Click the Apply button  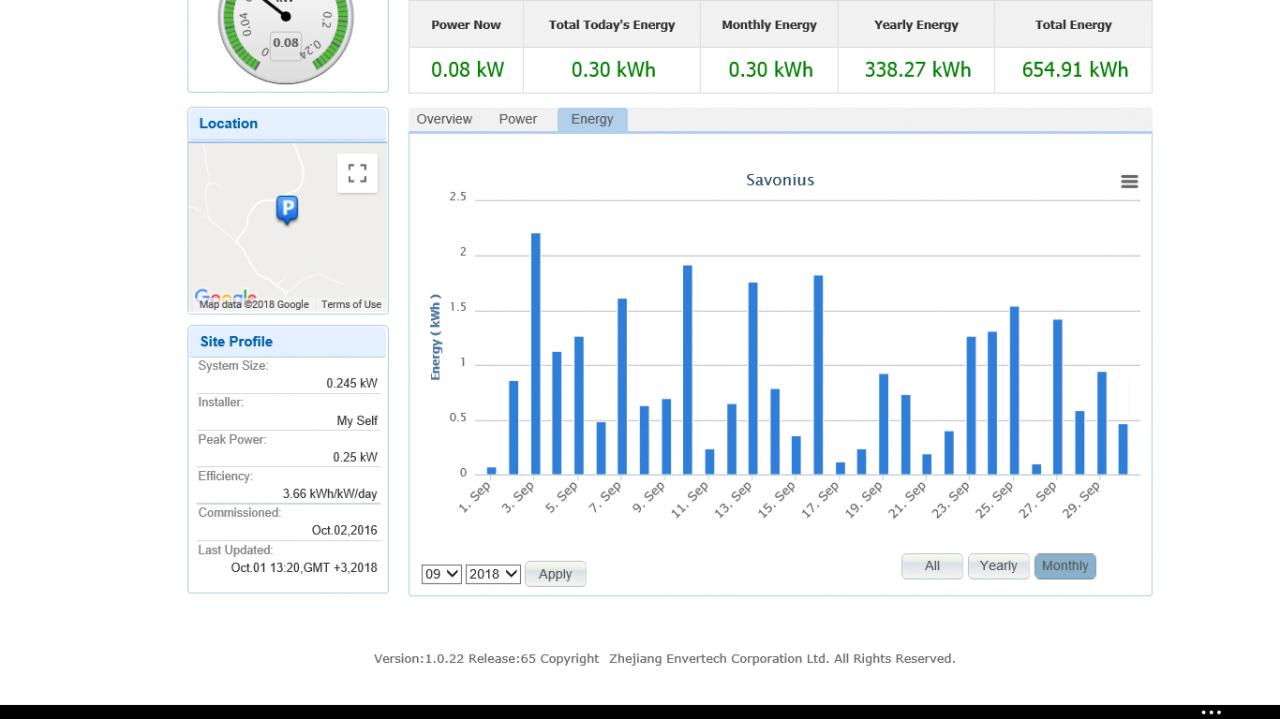[555, 574]
